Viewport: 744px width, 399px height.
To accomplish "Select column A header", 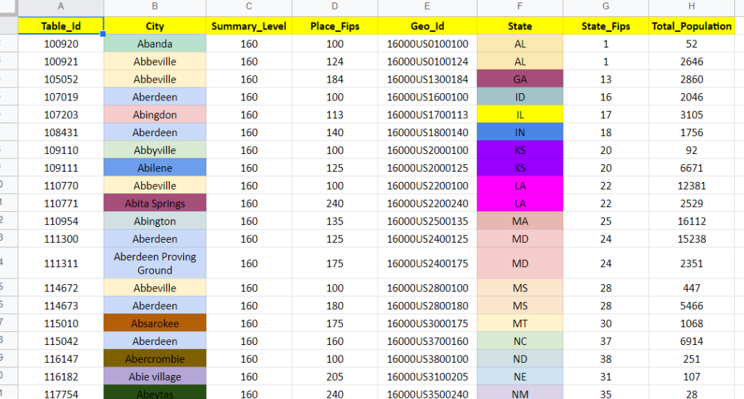I will click(x=61, y=7).
